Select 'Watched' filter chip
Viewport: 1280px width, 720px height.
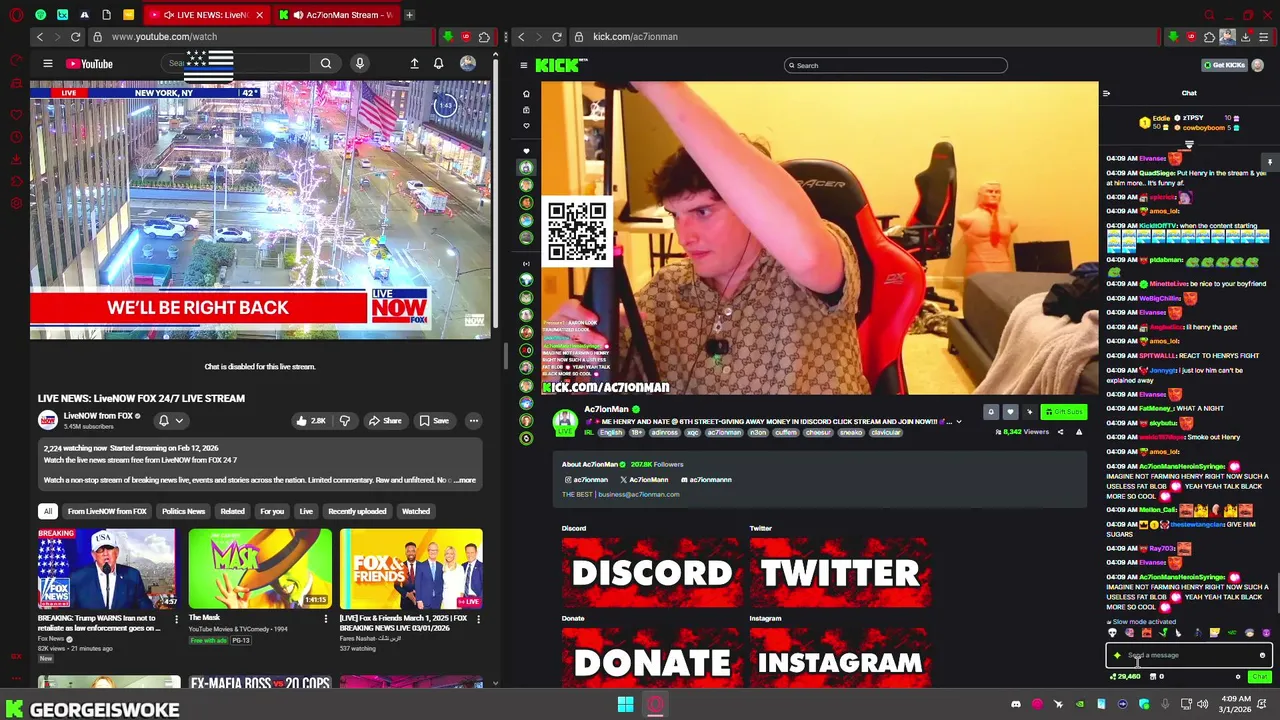(x=415, y=511)
